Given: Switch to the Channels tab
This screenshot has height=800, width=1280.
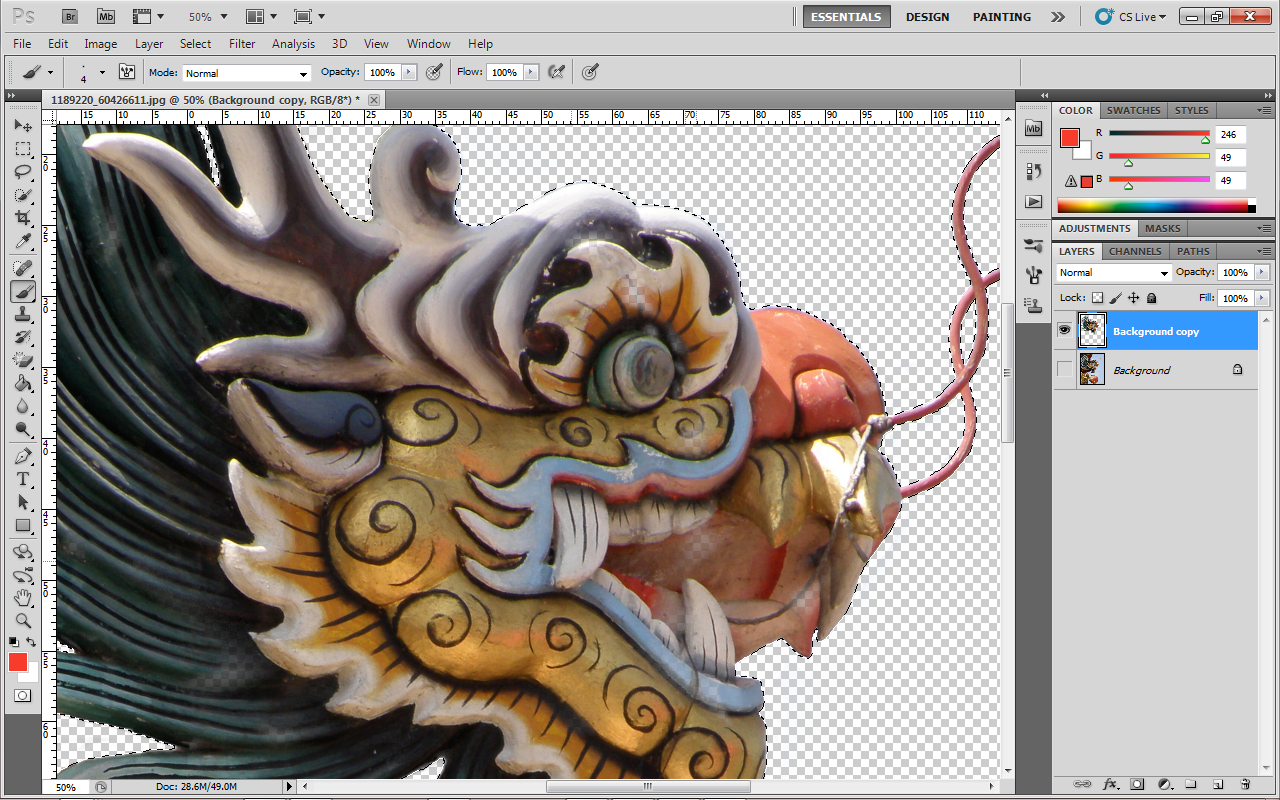Looking at the screenshot, I should (x=1135, y=251).
